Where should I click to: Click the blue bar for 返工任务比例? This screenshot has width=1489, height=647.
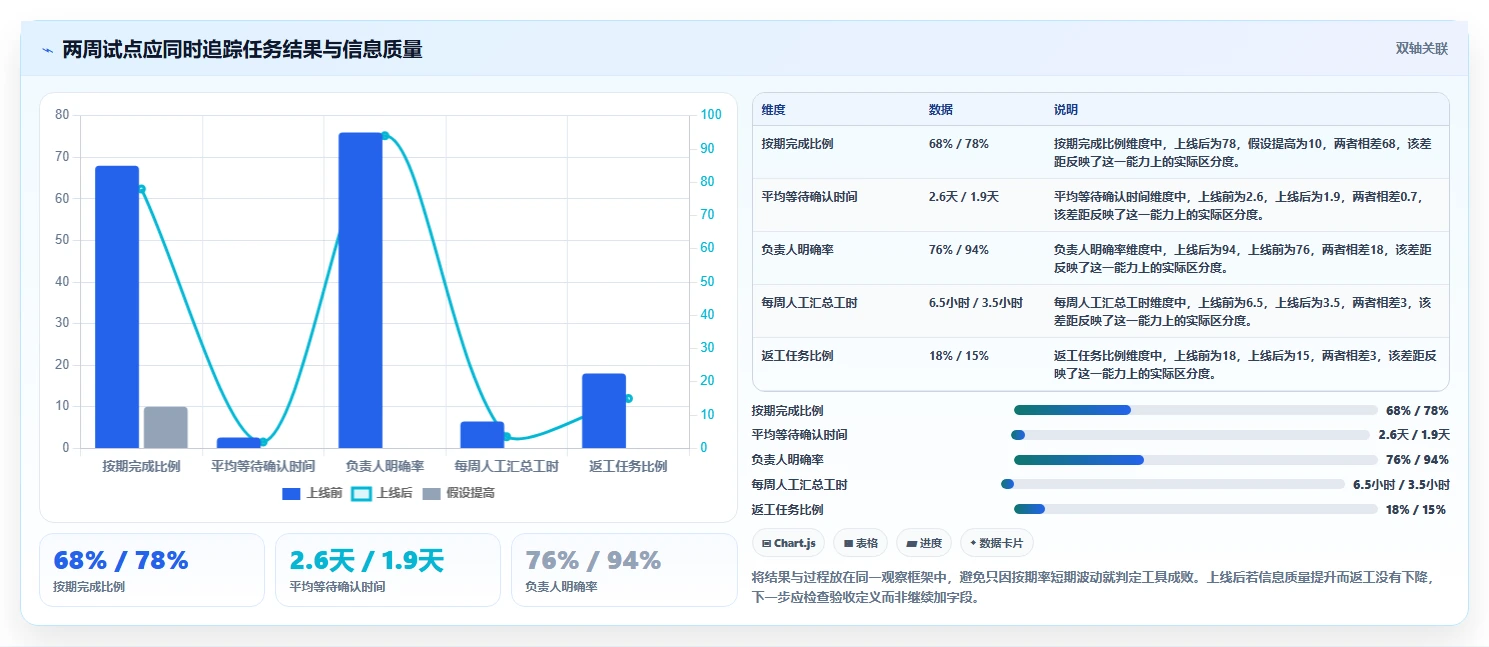[x=604, y=411]
